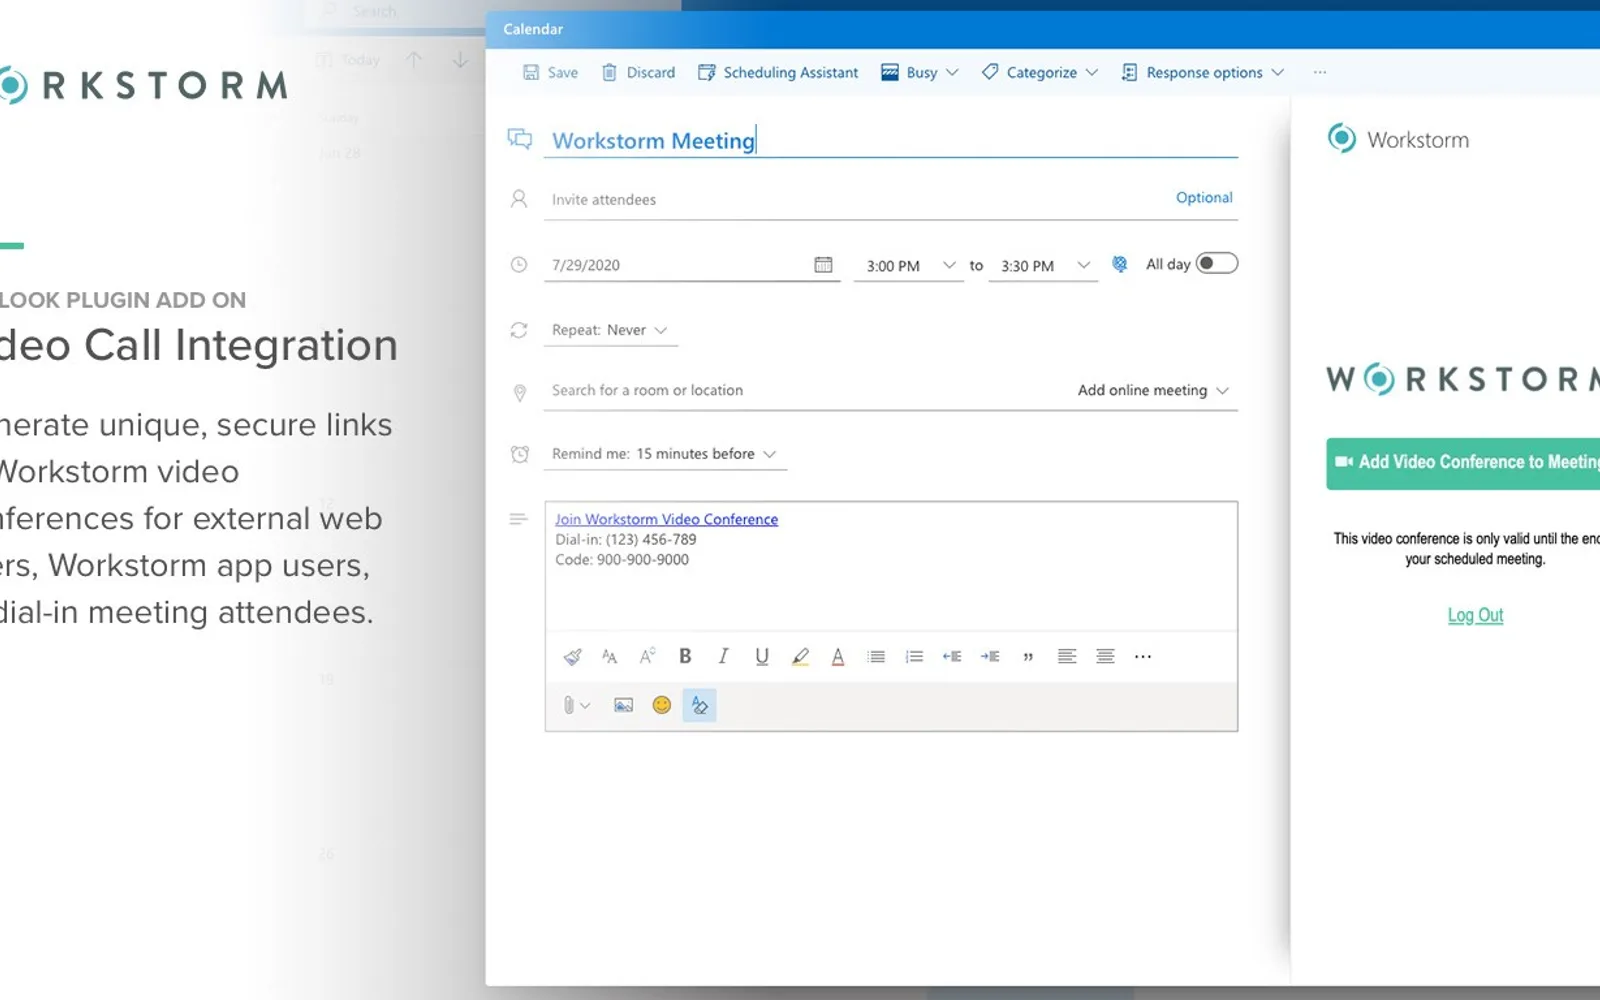The image size is (1600, 1000).
Task: Expand Add online meeting menu
Action: [1153, 390]
